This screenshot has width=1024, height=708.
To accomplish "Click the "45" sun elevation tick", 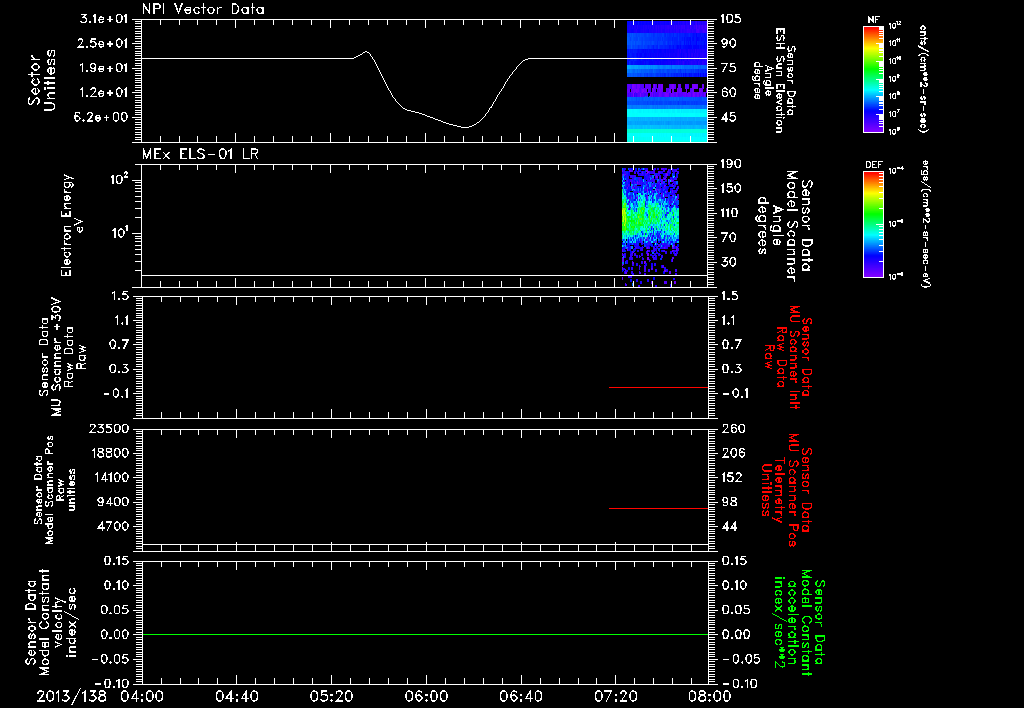I will (728, 118).
